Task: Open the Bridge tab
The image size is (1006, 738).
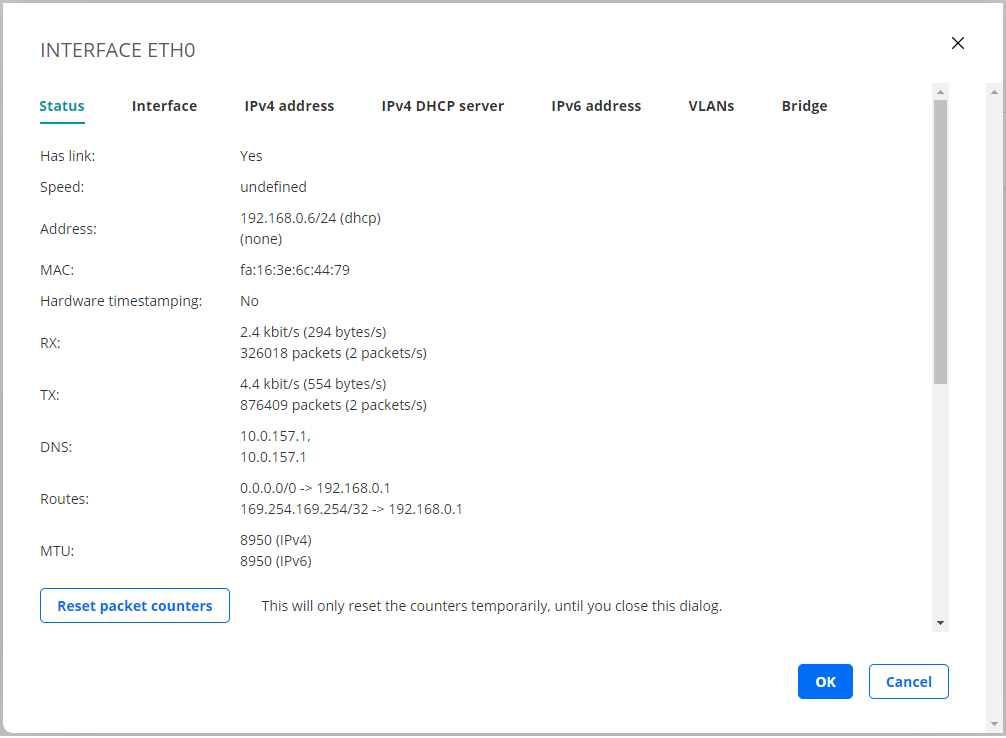Action: click(x=804, y=106)
